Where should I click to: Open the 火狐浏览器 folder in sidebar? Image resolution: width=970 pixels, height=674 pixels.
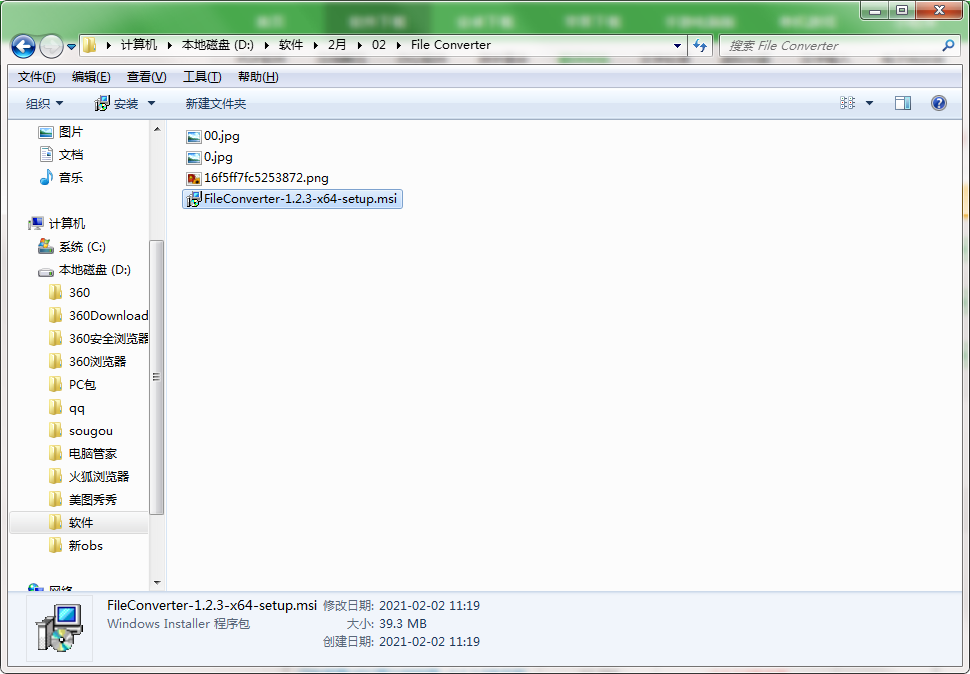pos(98,477)
